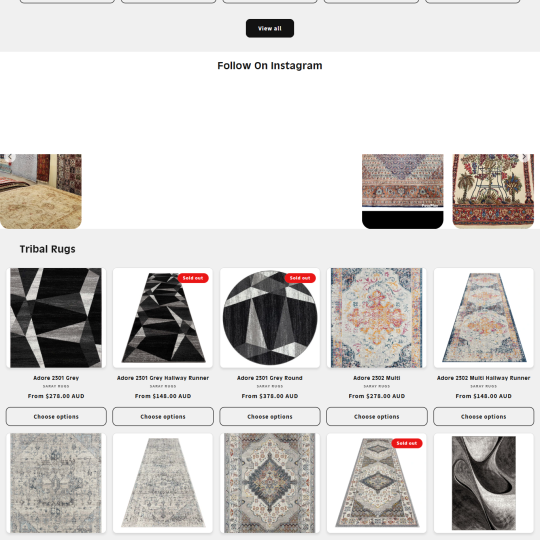Open Adore 2302 Multi title link
This screenshot has height=540, width=540.
click(x=377, y=378)
